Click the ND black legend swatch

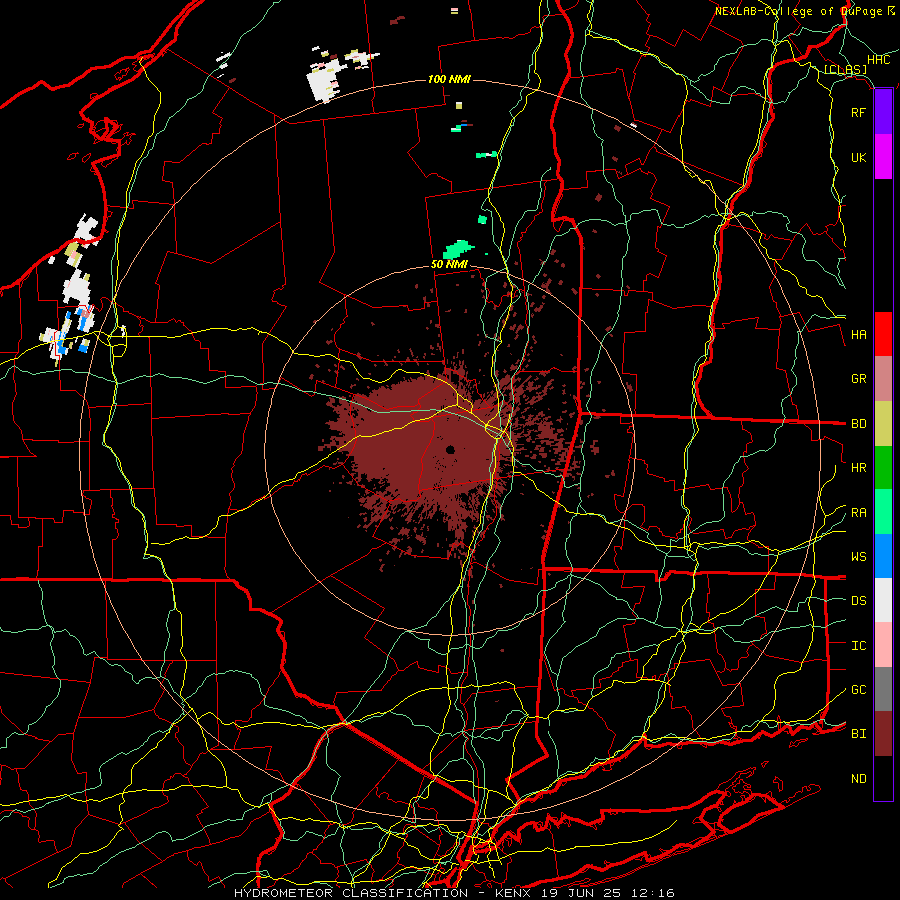click(x=883, y=778)
